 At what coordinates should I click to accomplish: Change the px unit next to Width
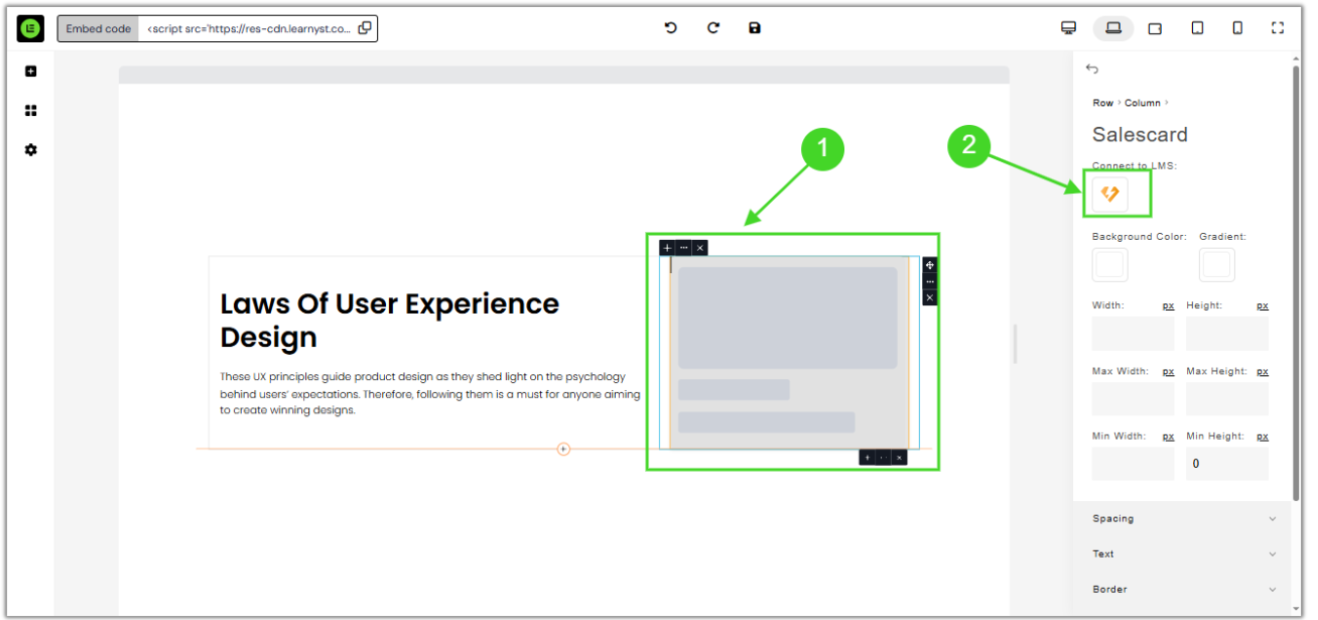1168,306
